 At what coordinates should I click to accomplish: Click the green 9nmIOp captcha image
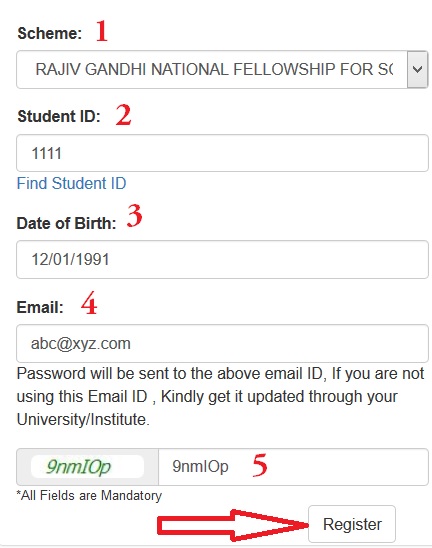pyautogui.click(x=87, y=467)
